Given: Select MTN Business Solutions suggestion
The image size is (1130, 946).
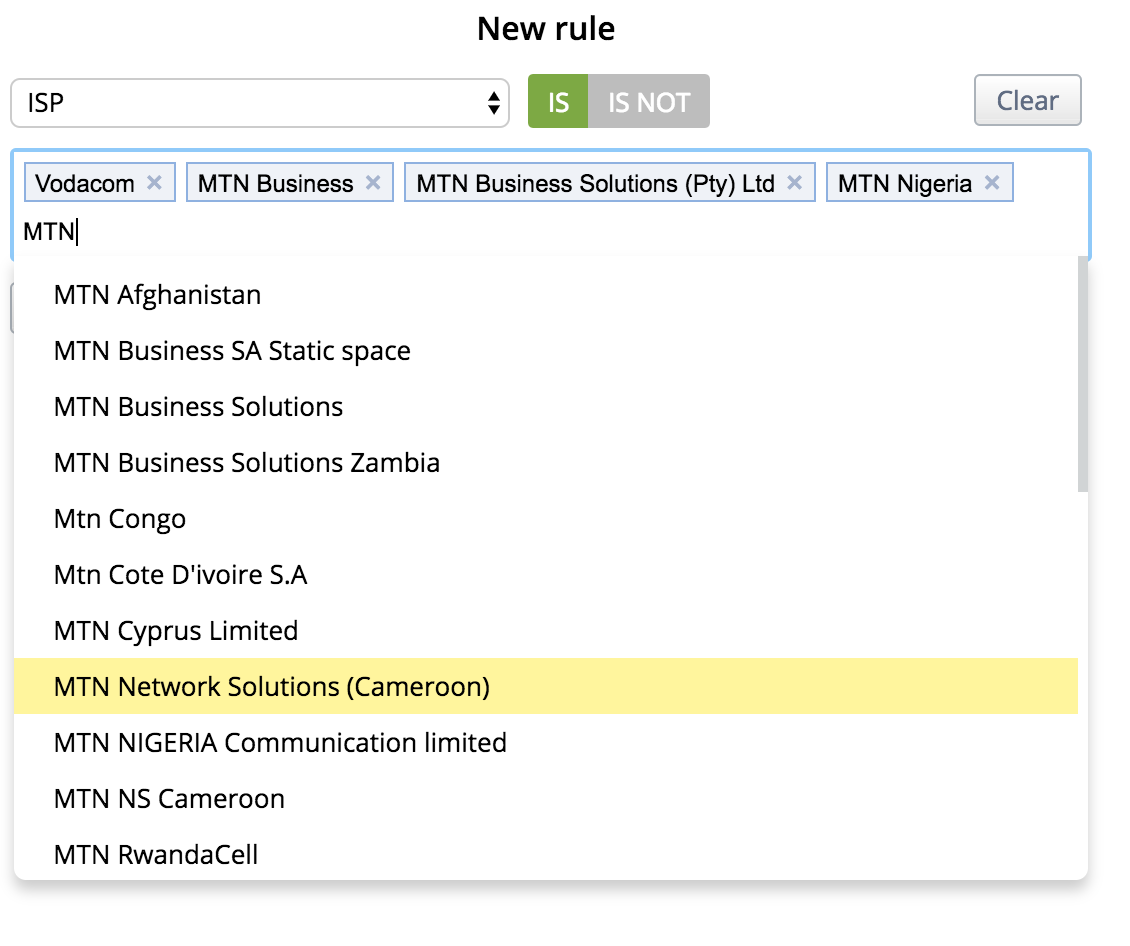Looking at the screenshot, I should [546, 407].
